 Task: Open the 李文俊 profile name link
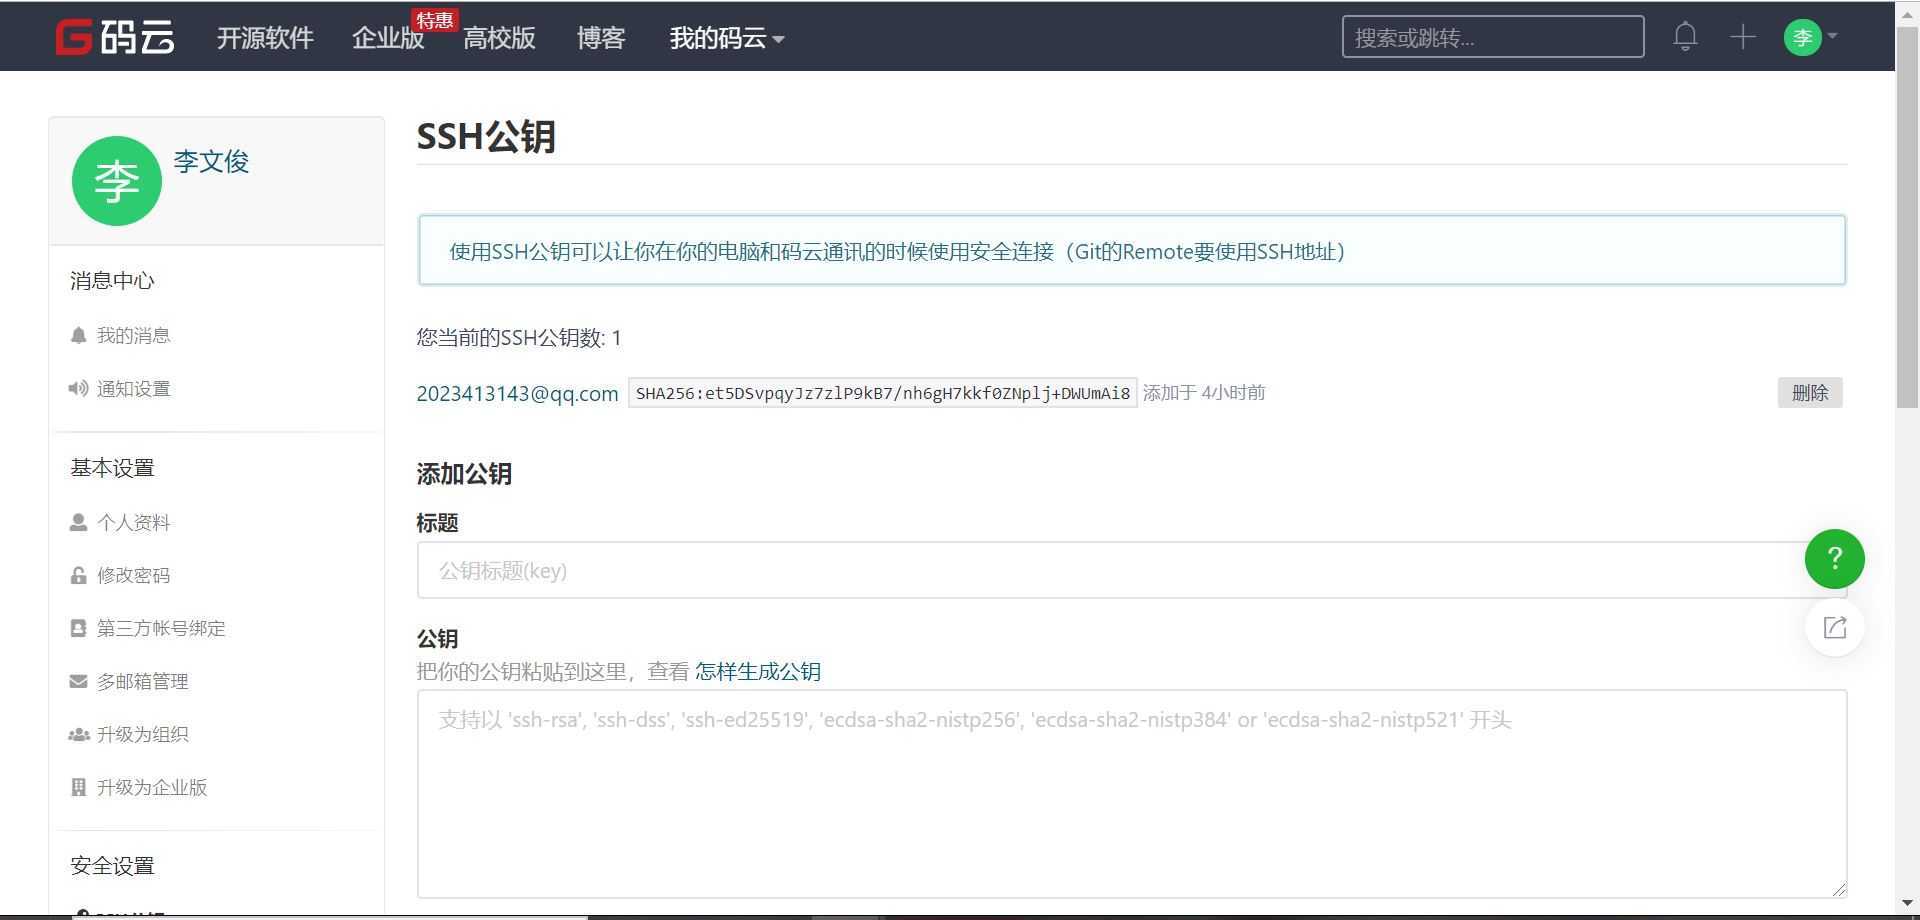(211, 162)
